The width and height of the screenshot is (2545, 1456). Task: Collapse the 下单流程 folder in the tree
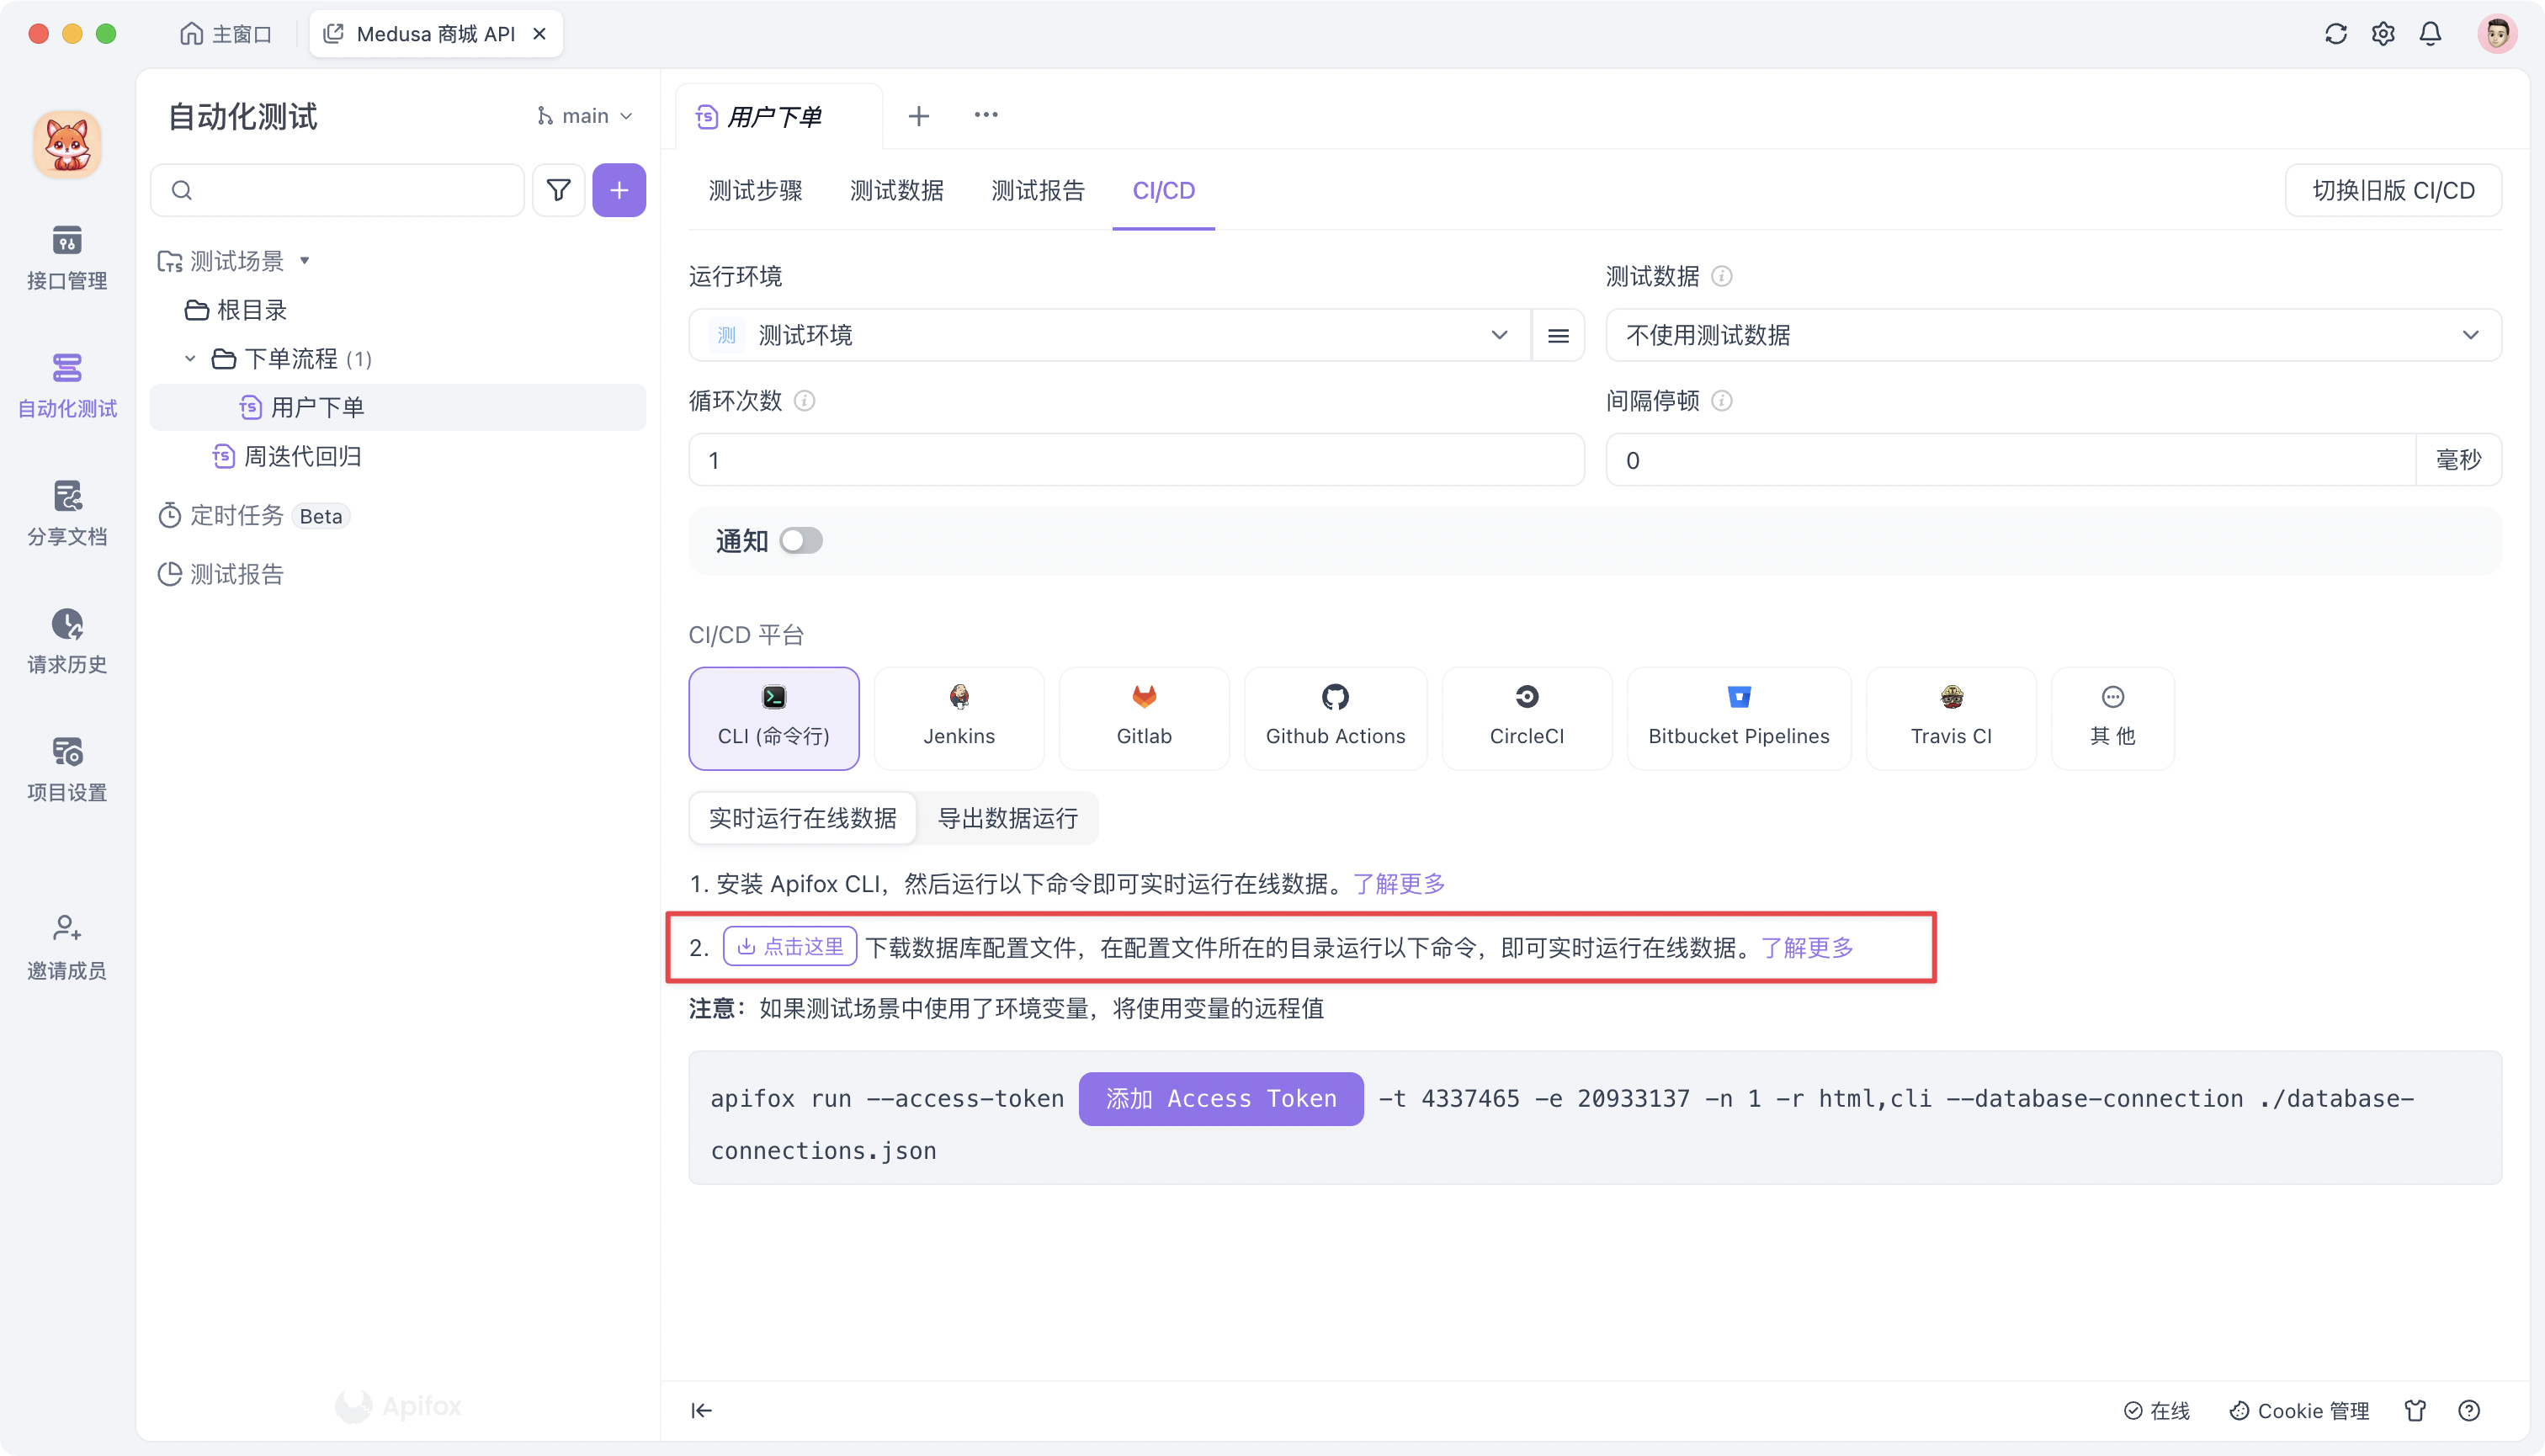190,358
